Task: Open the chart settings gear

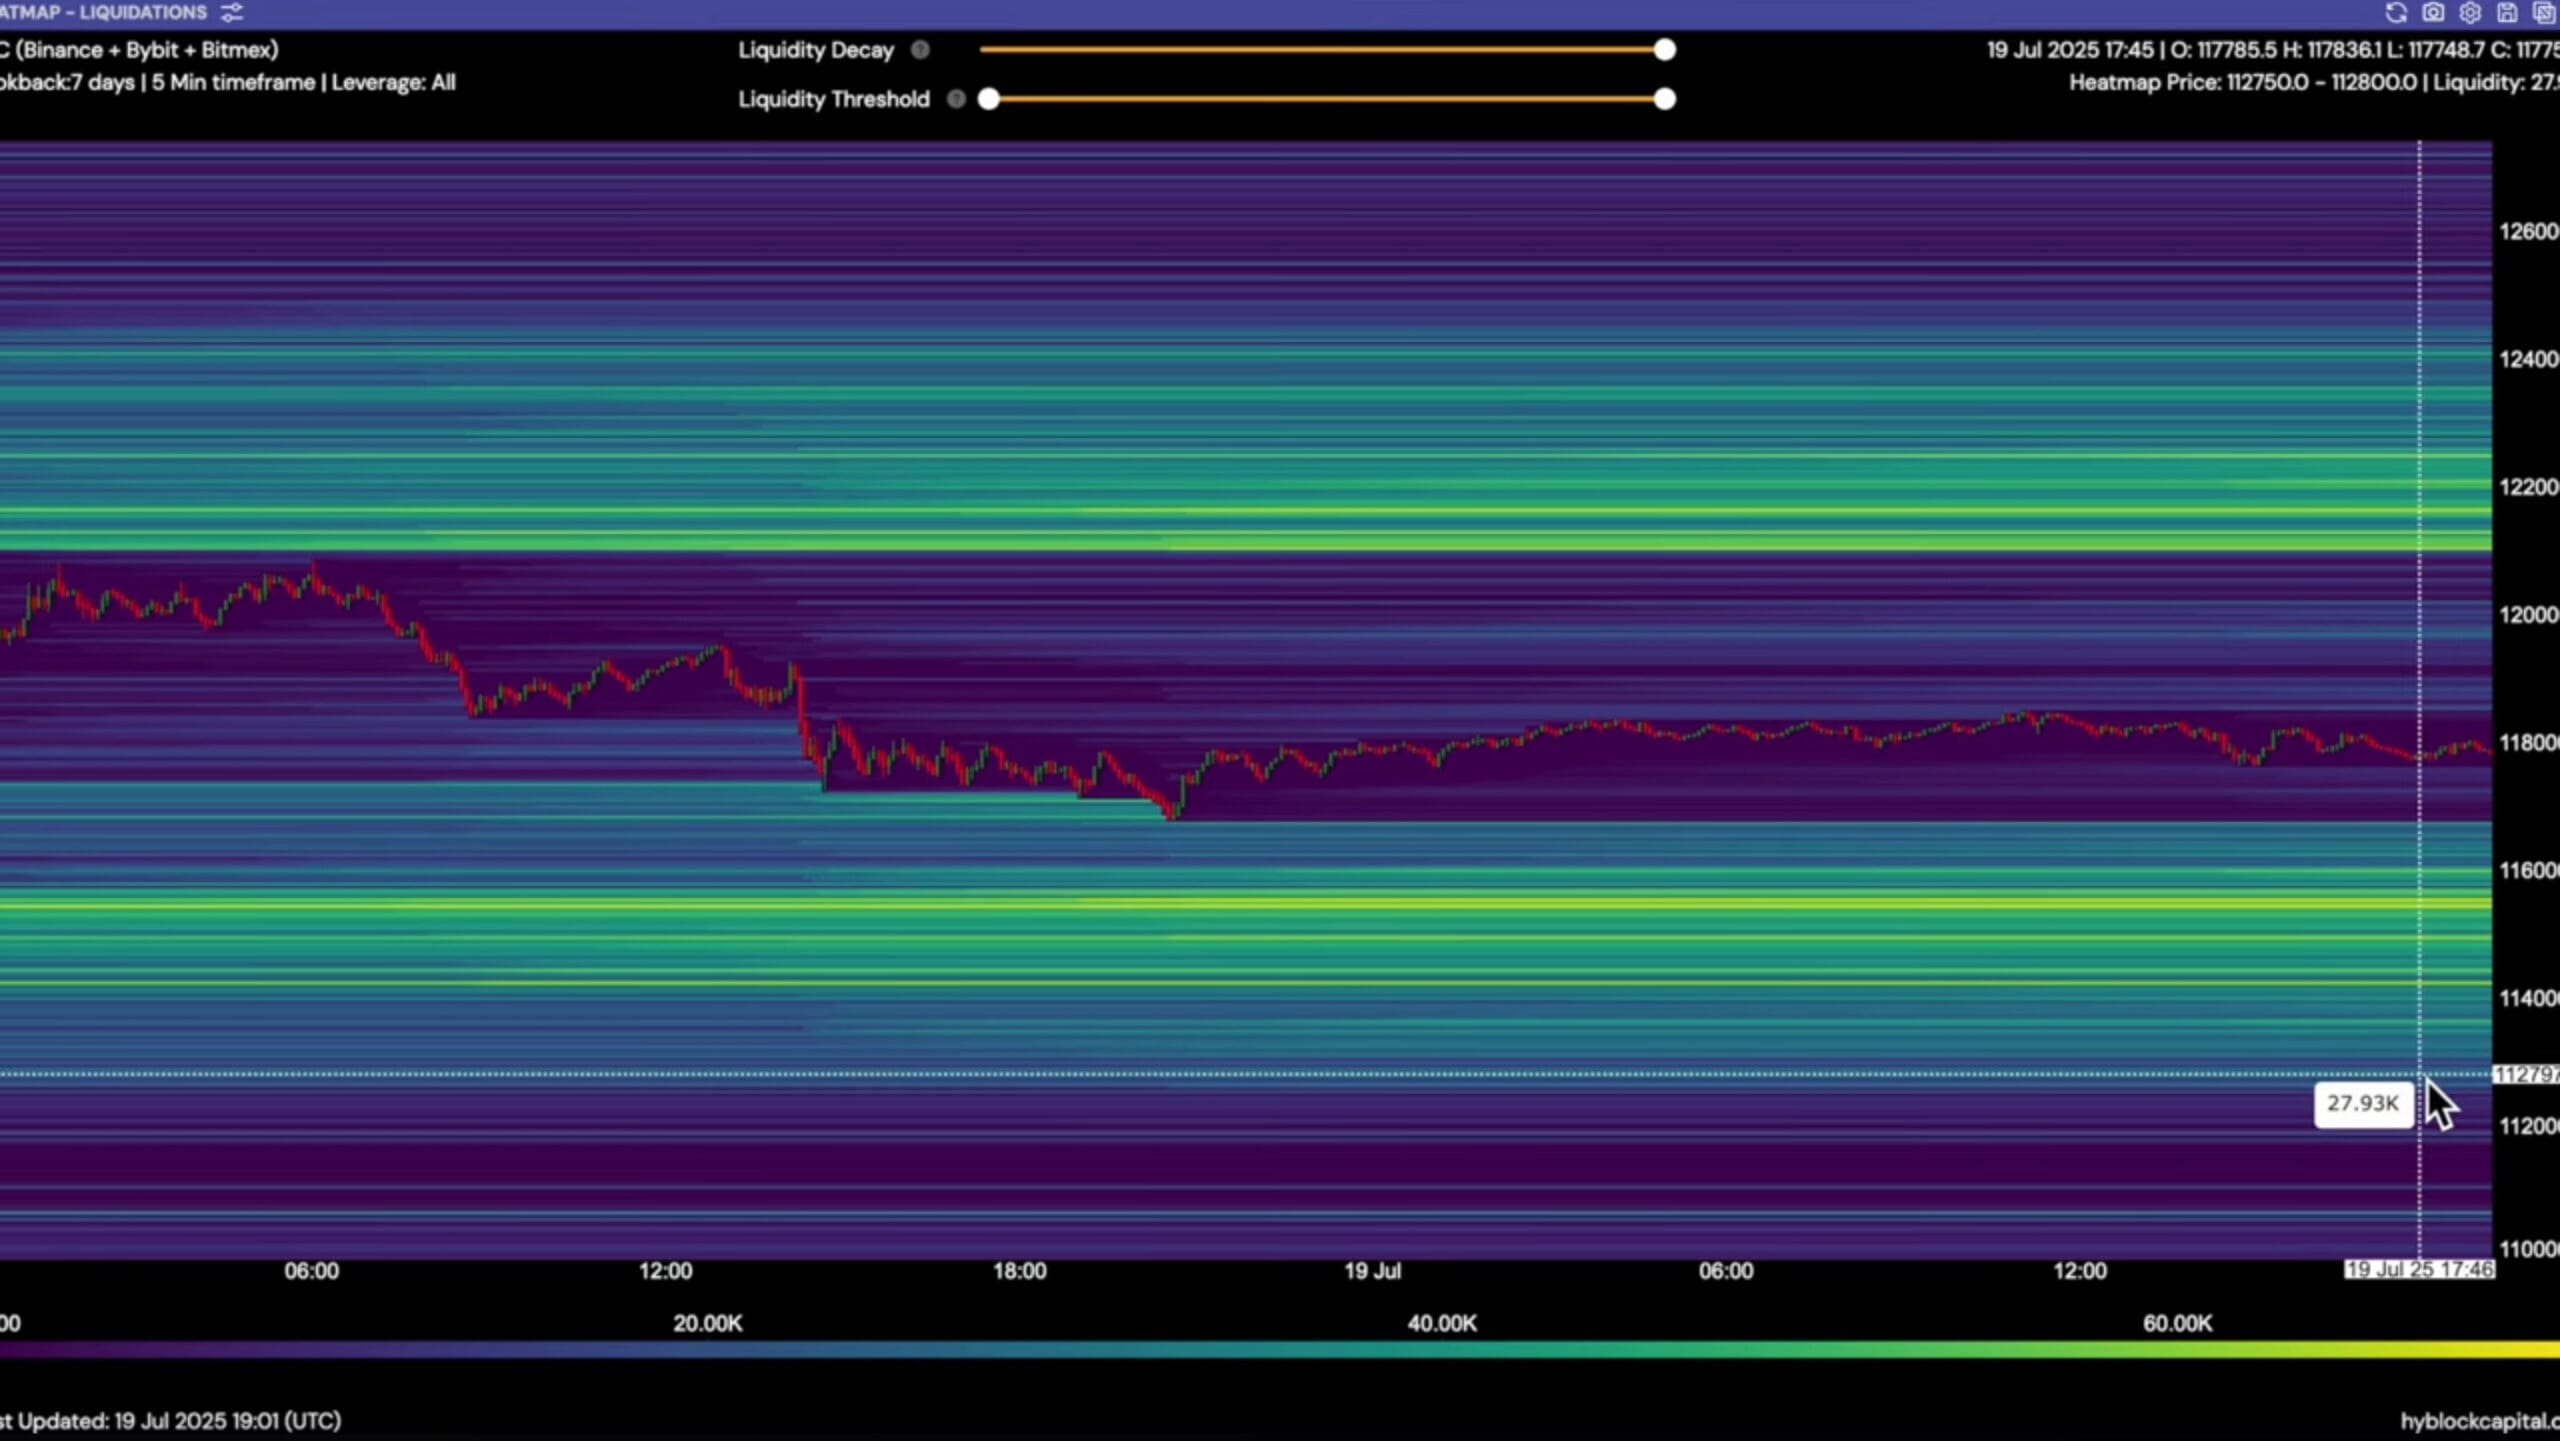Action: (2470, 13)
